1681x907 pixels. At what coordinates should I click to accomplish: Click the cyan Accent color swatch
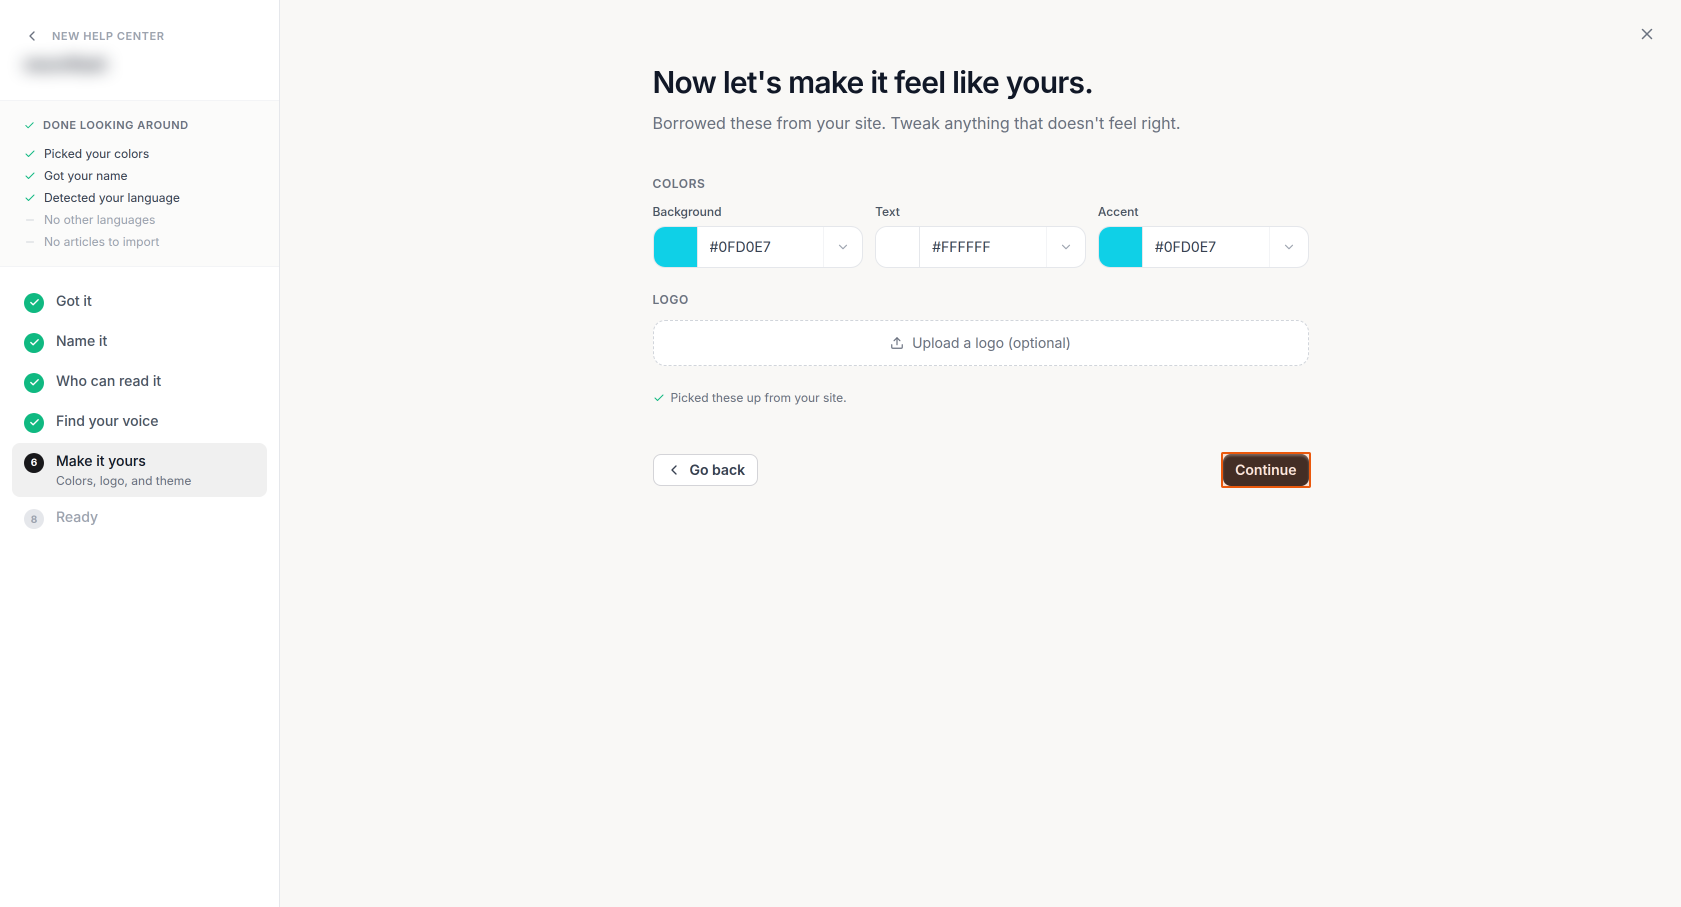[1120, 247]
